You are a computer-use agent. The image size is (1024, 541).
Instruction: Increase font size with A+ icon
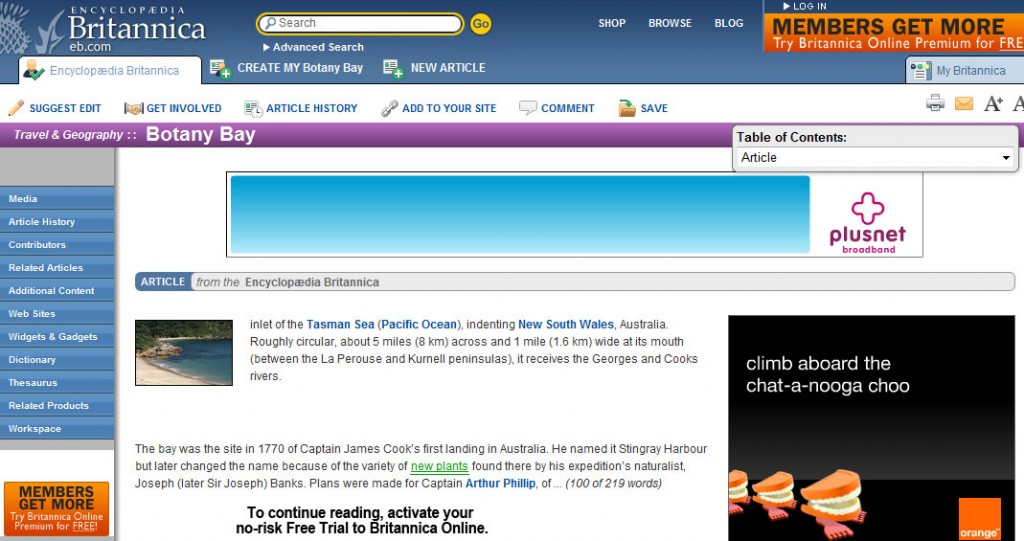[x=993, y=103]
